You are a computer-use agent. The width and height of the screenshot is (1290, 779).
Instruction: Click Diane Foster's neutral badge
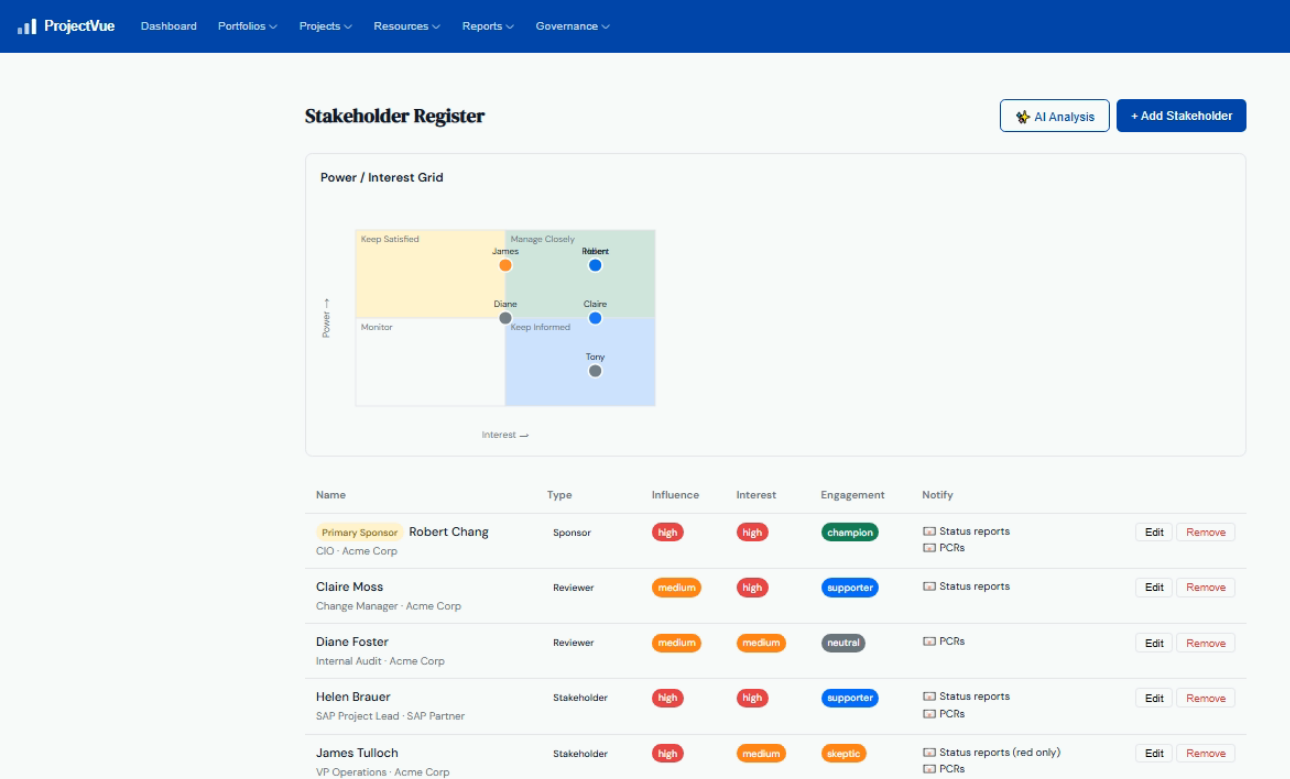click(843, 643)
